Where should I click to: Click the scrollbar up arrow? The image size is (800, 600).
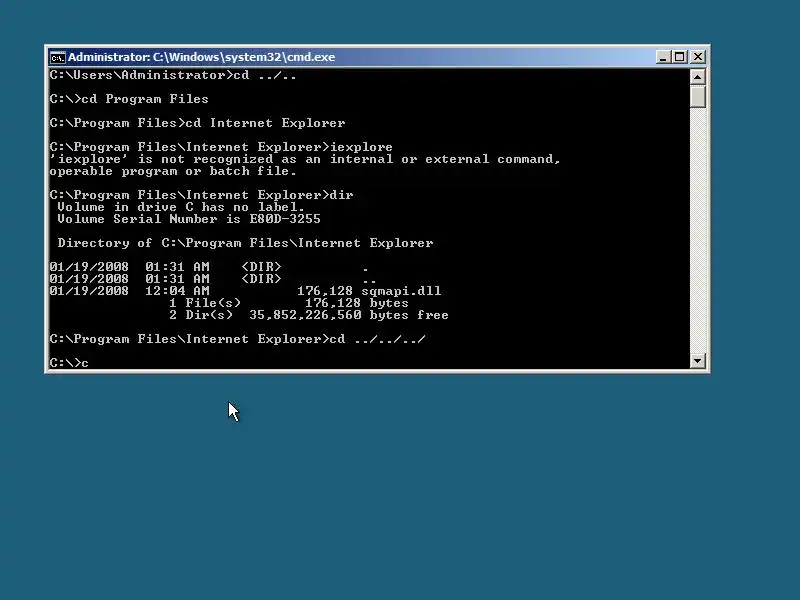697,77
